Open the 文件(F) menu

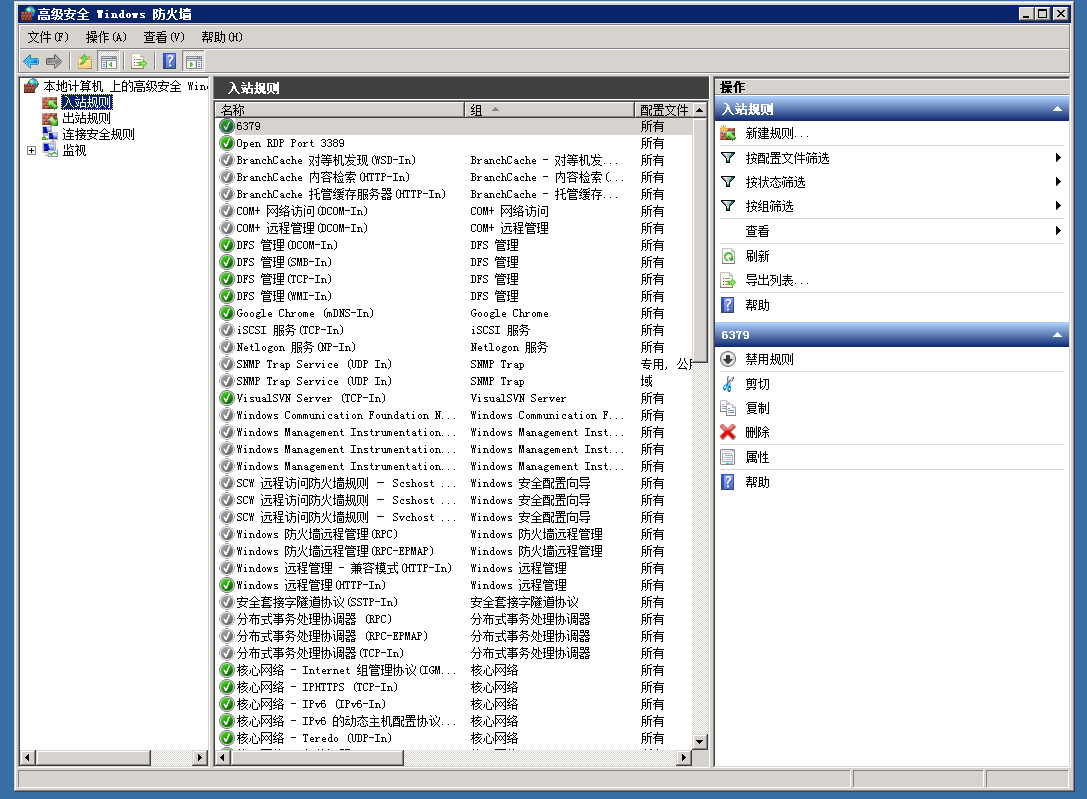(x=48, y=37)
